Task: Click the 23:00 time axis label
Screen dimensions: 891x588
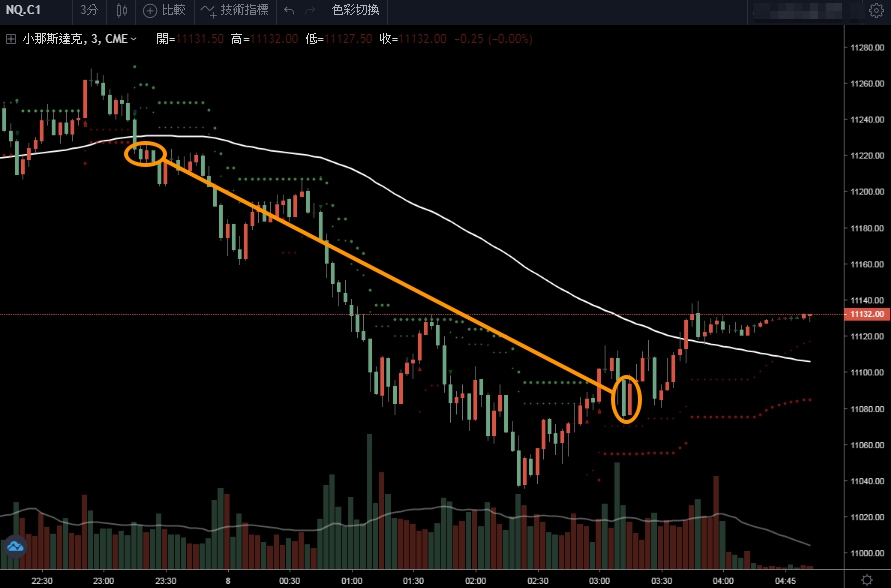Action: [103, 581]
